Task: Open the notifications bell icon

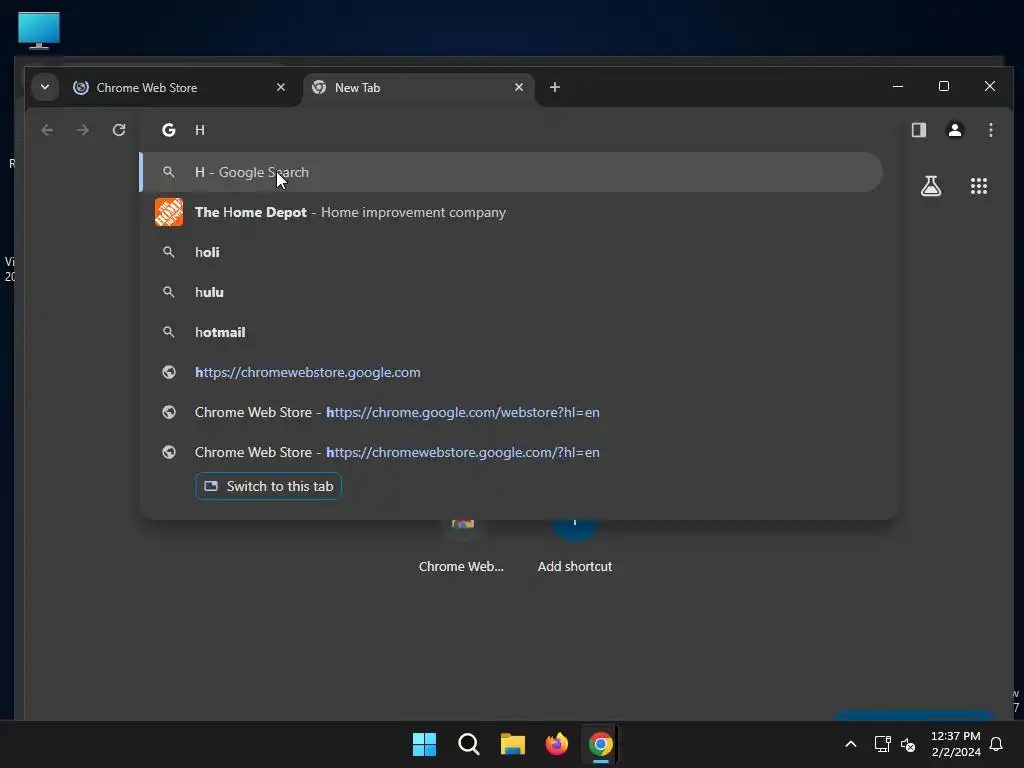Action: pyautogui.click(x=996, y=744)
